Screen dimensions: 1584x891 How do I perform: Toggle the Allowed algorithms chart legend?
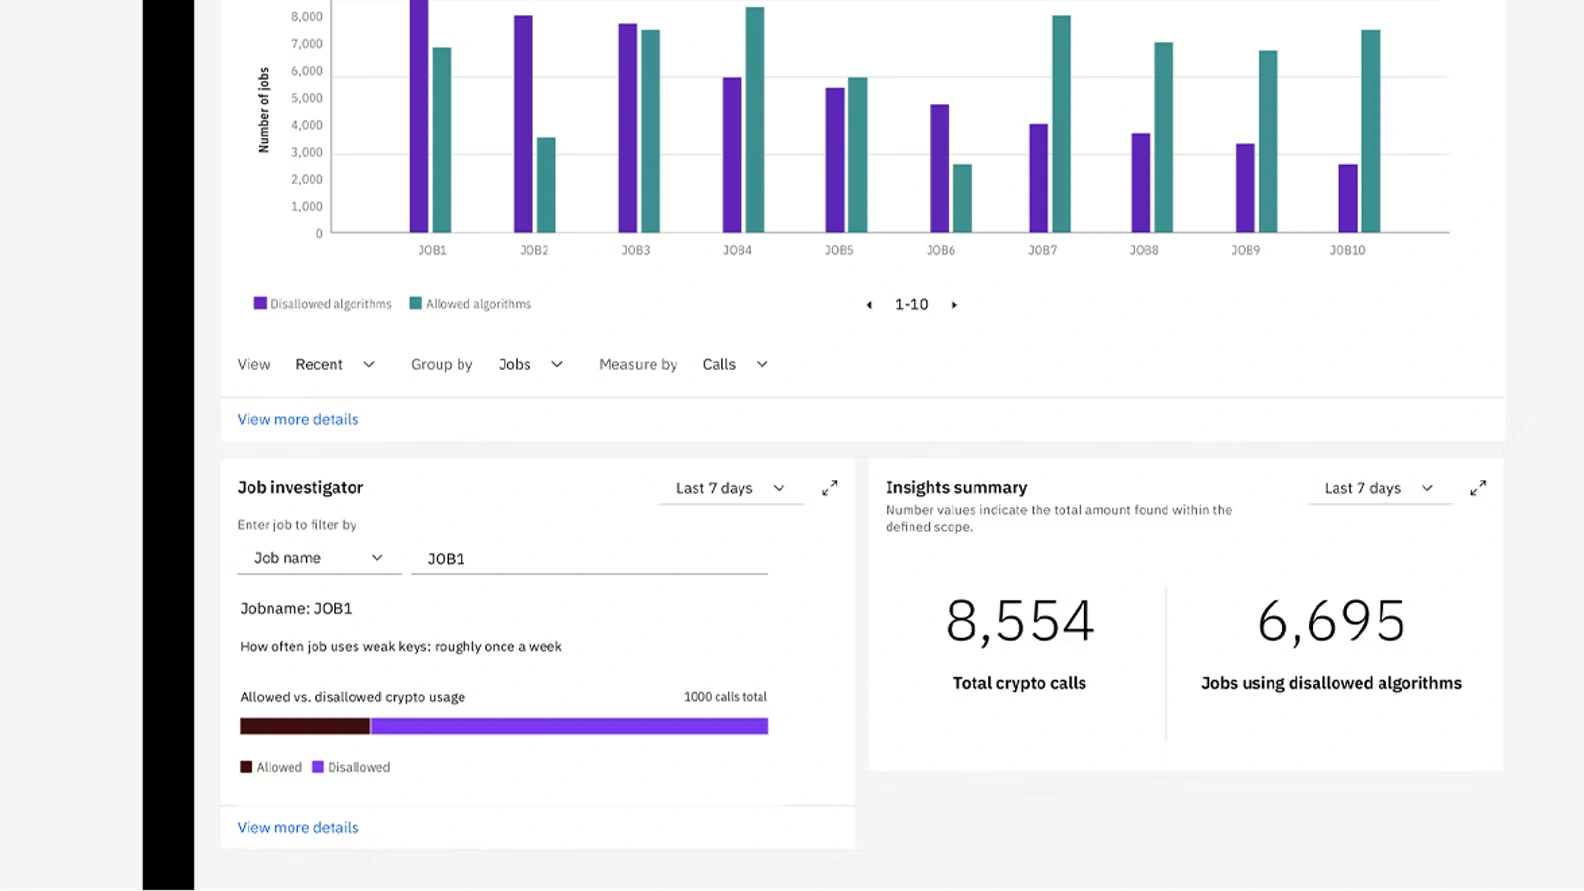470,304
